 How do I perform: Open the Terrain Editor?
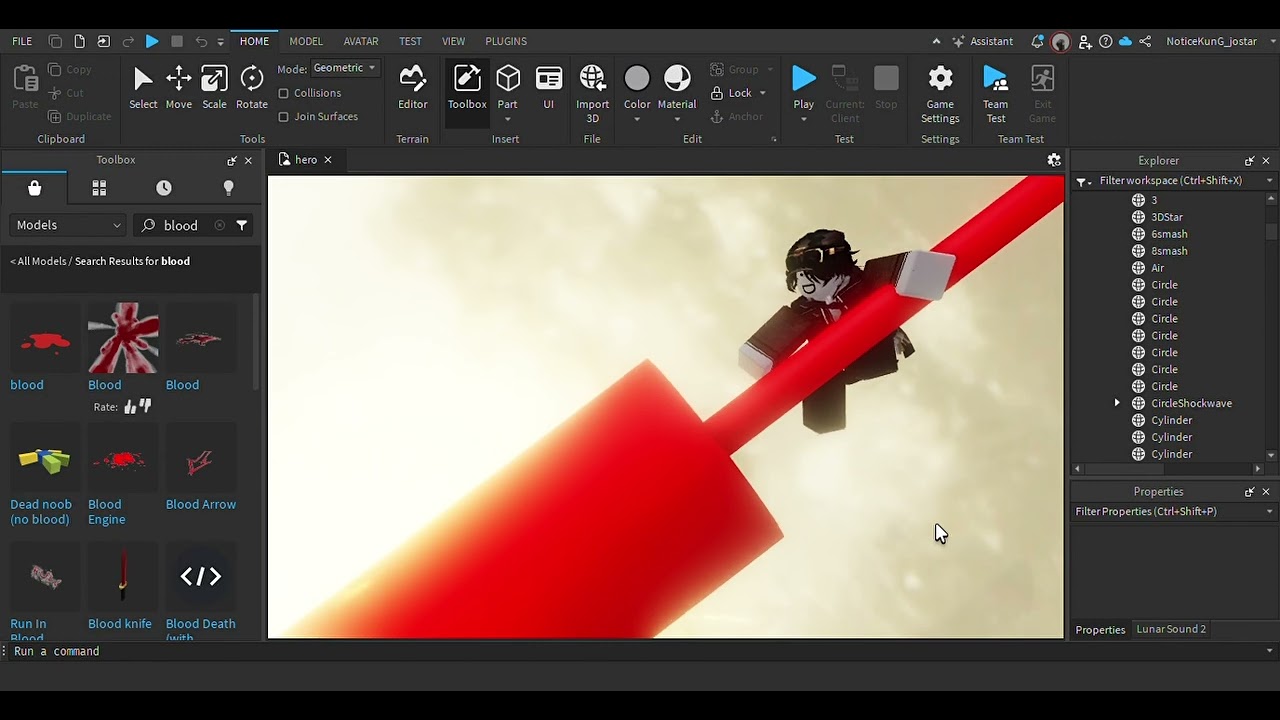[x=412, y=88]
